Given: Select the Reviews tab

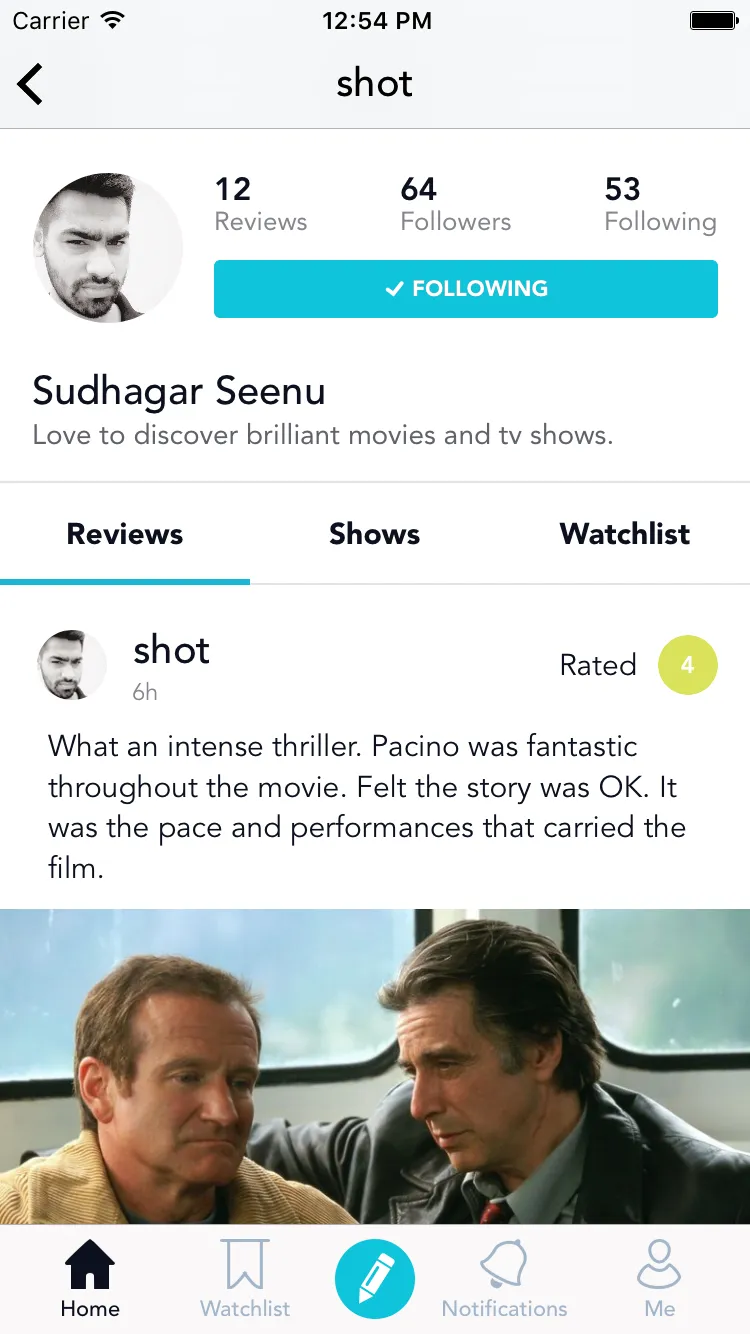Looking at the screenshot, I should click(125, 534).
